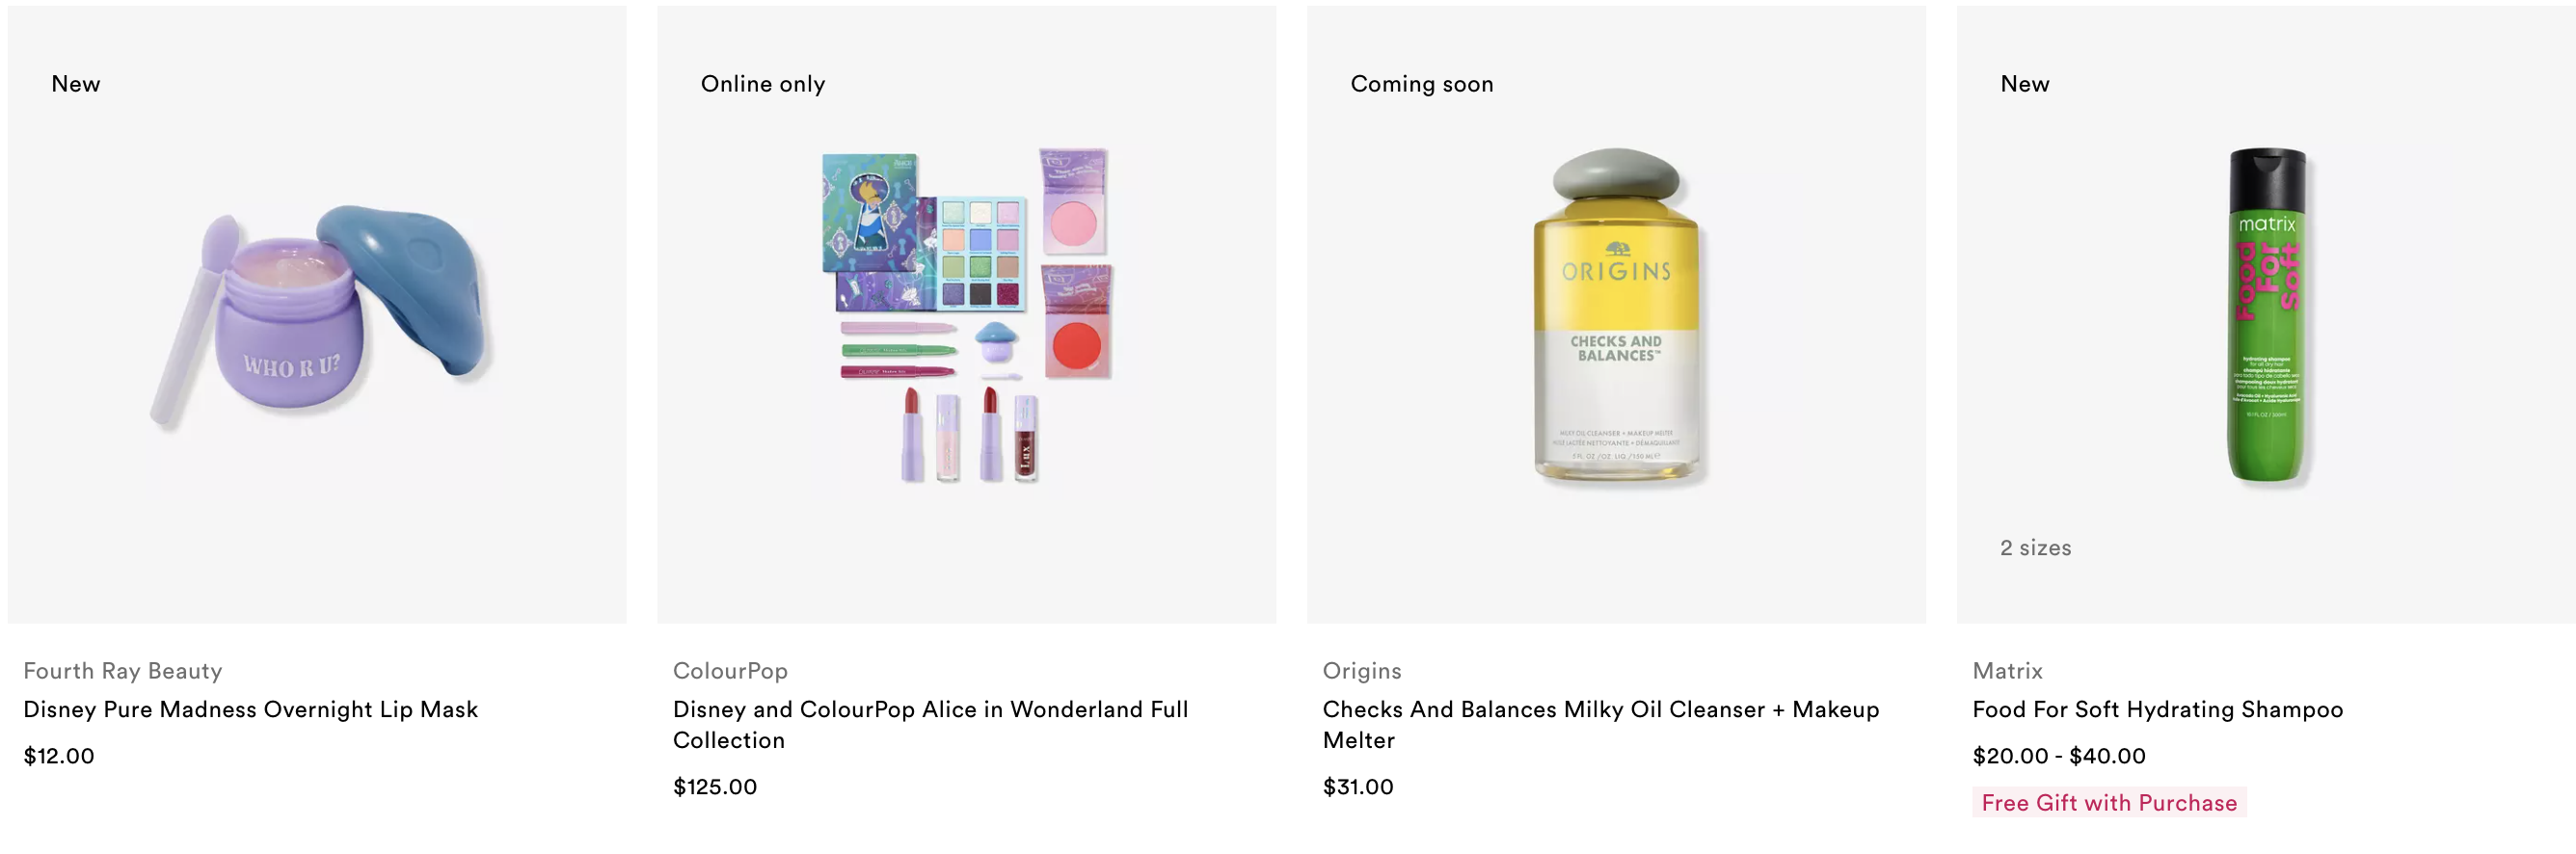Click the Online only tag on ColourPop

pos(762,84)
